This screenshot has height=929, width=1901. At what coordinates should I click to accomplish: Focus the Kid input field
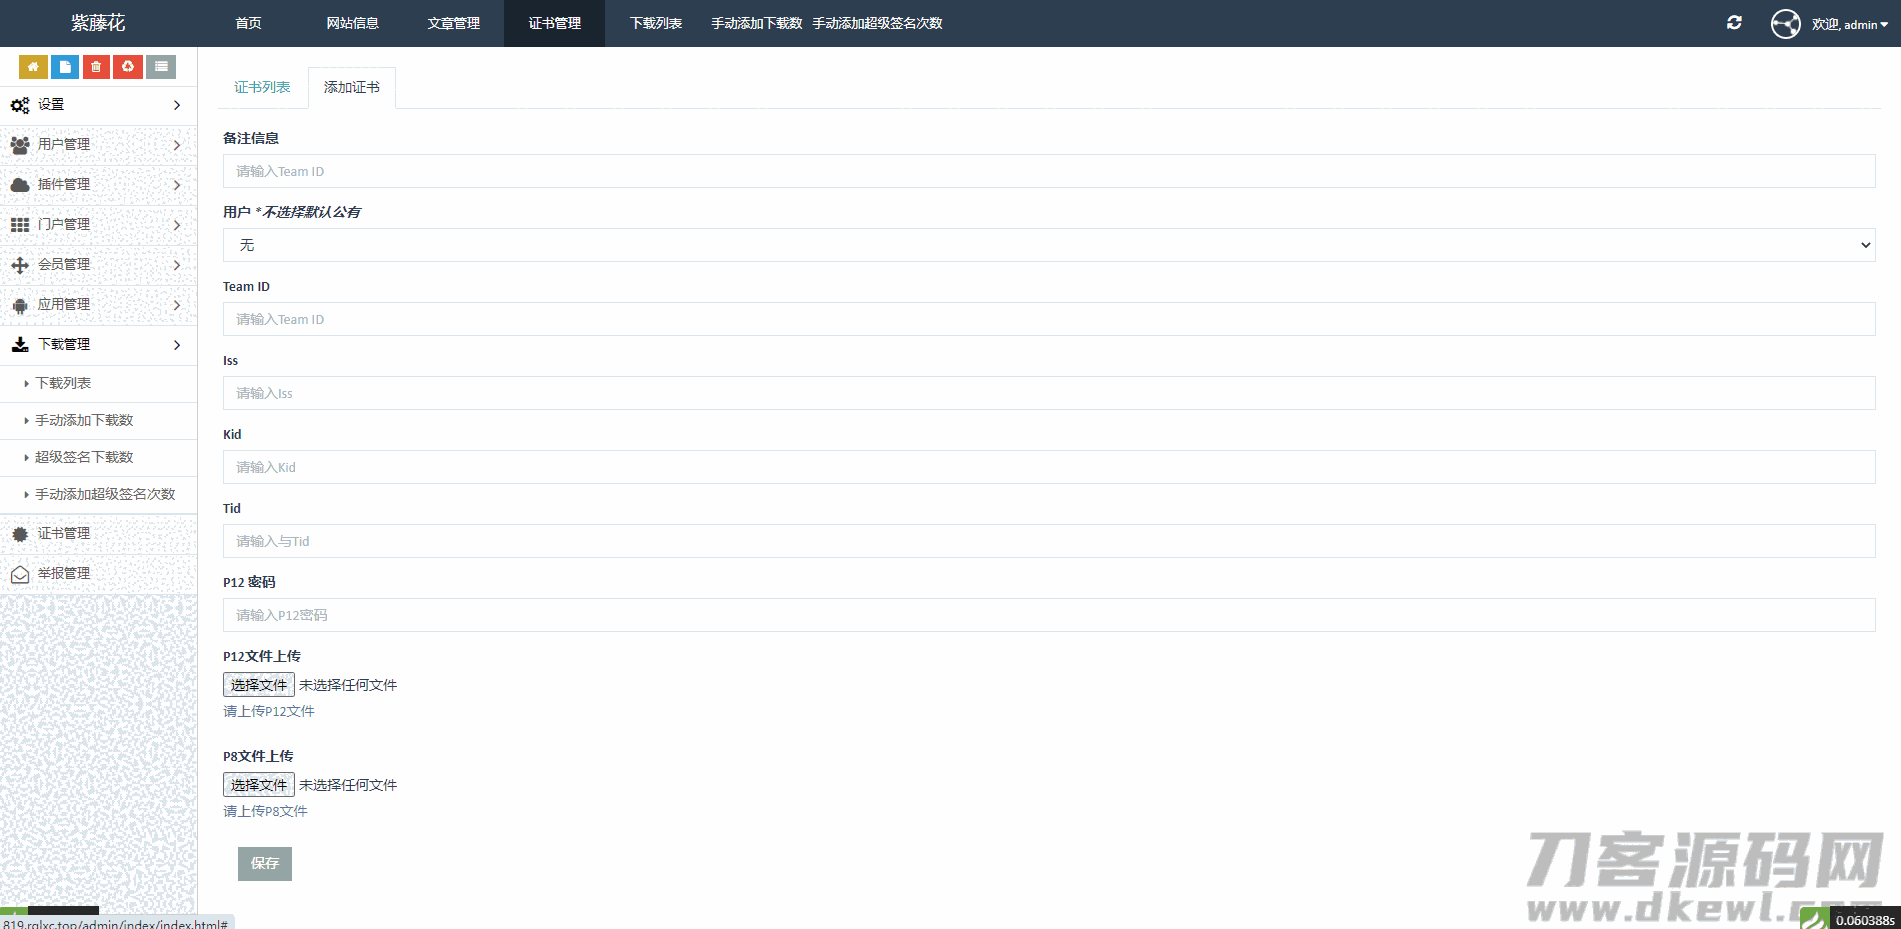pyautogui.click(x=1049, y=467)
